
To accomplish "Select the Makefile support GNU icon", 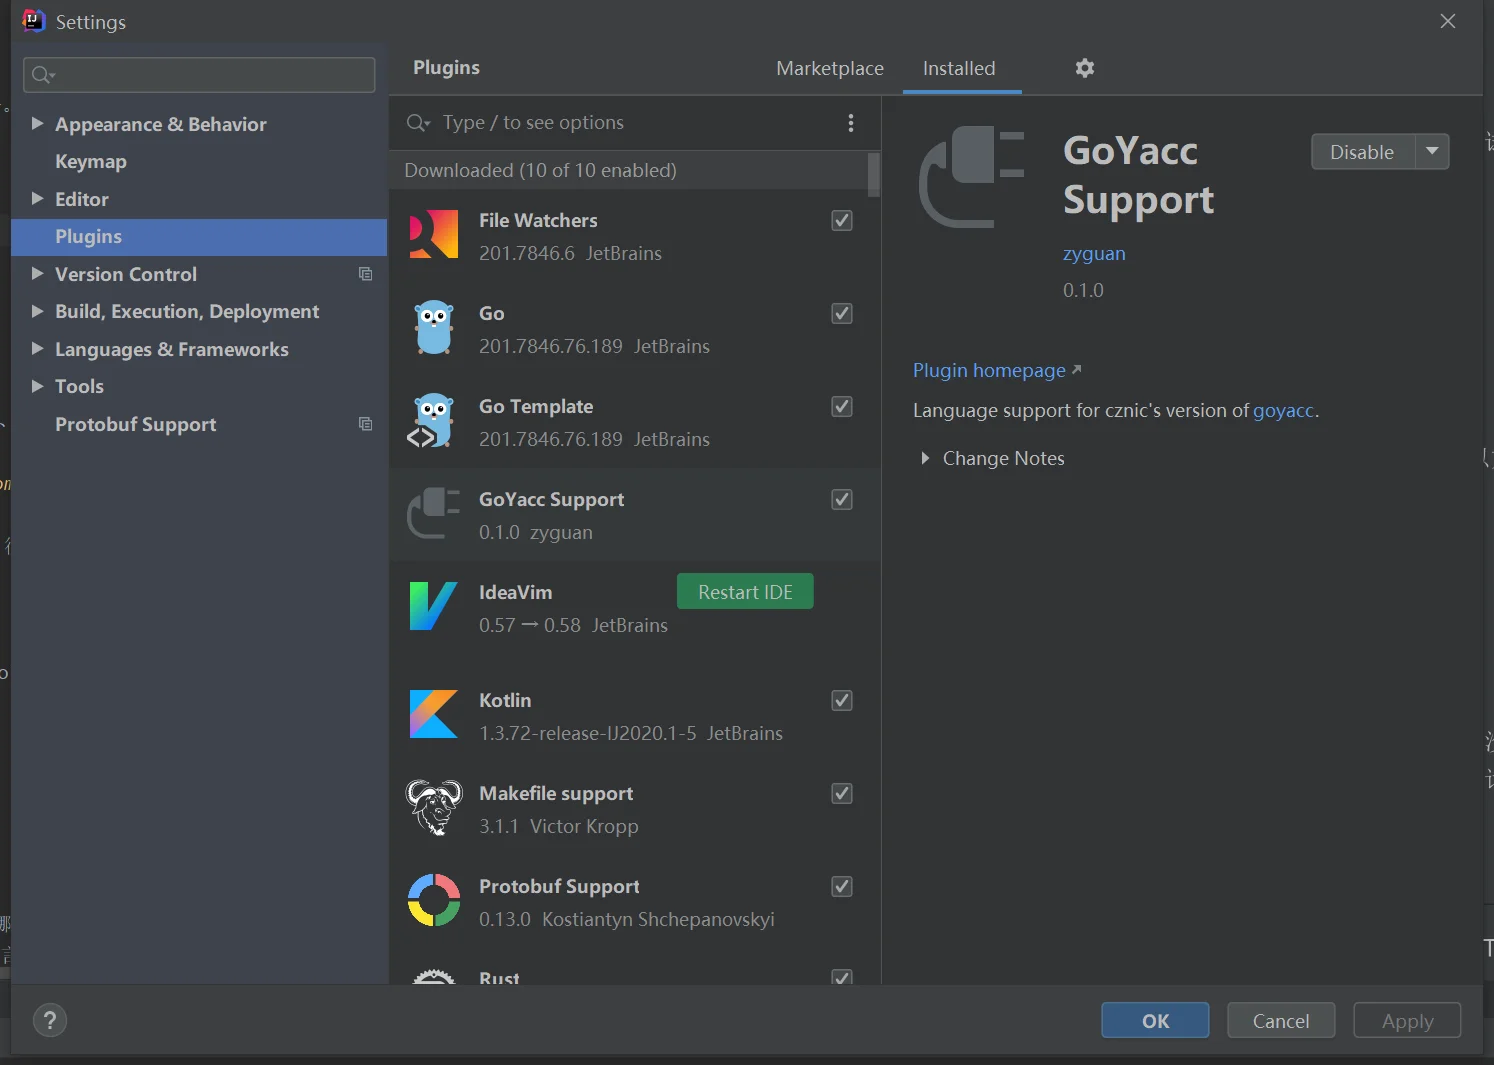I will [434, 807].
